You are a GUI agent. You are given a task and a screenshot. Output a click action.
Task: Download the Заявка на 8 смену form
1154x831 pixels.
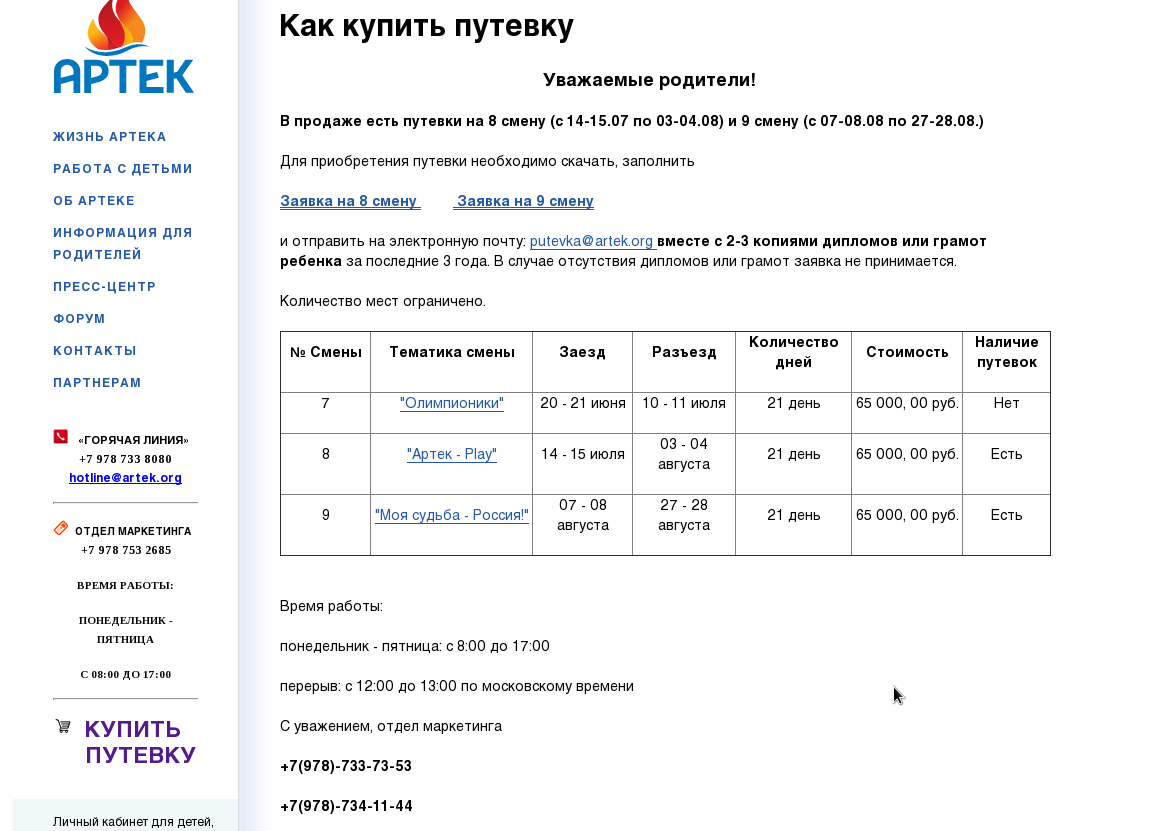(x=350, y=201)
